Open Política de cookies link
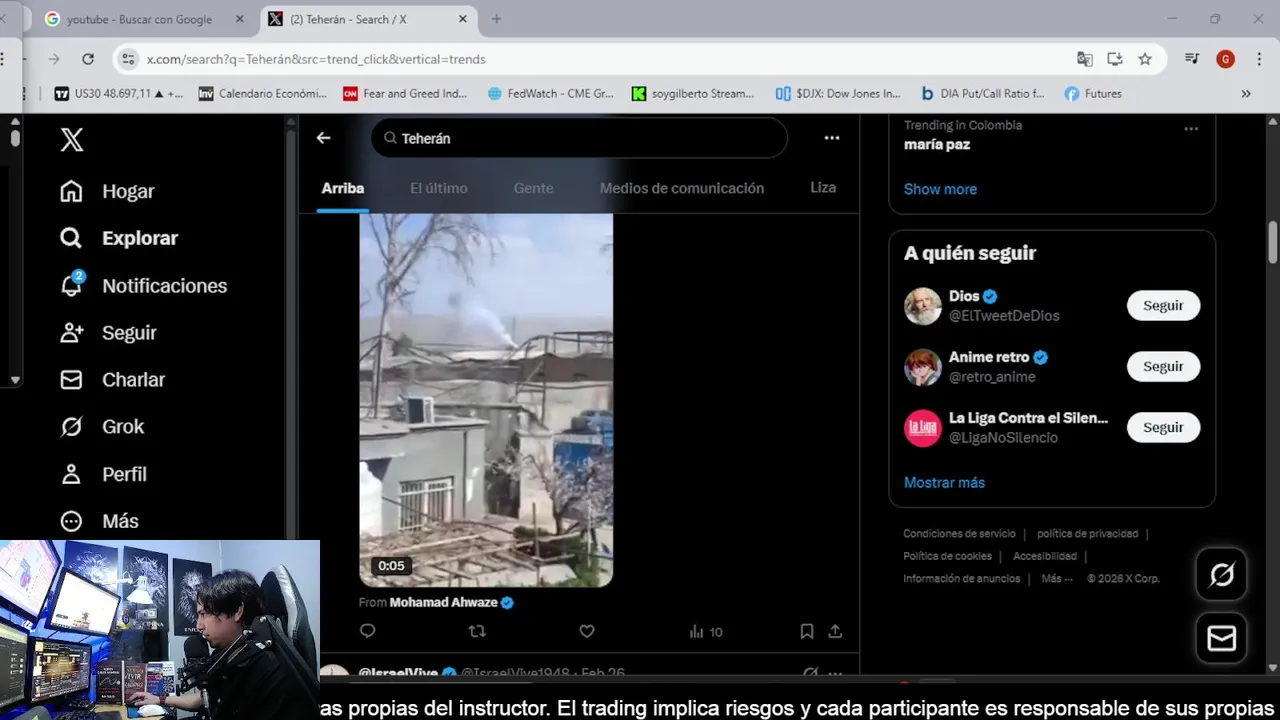Screen dimensions: 1280x720 [x=947, y=556]
